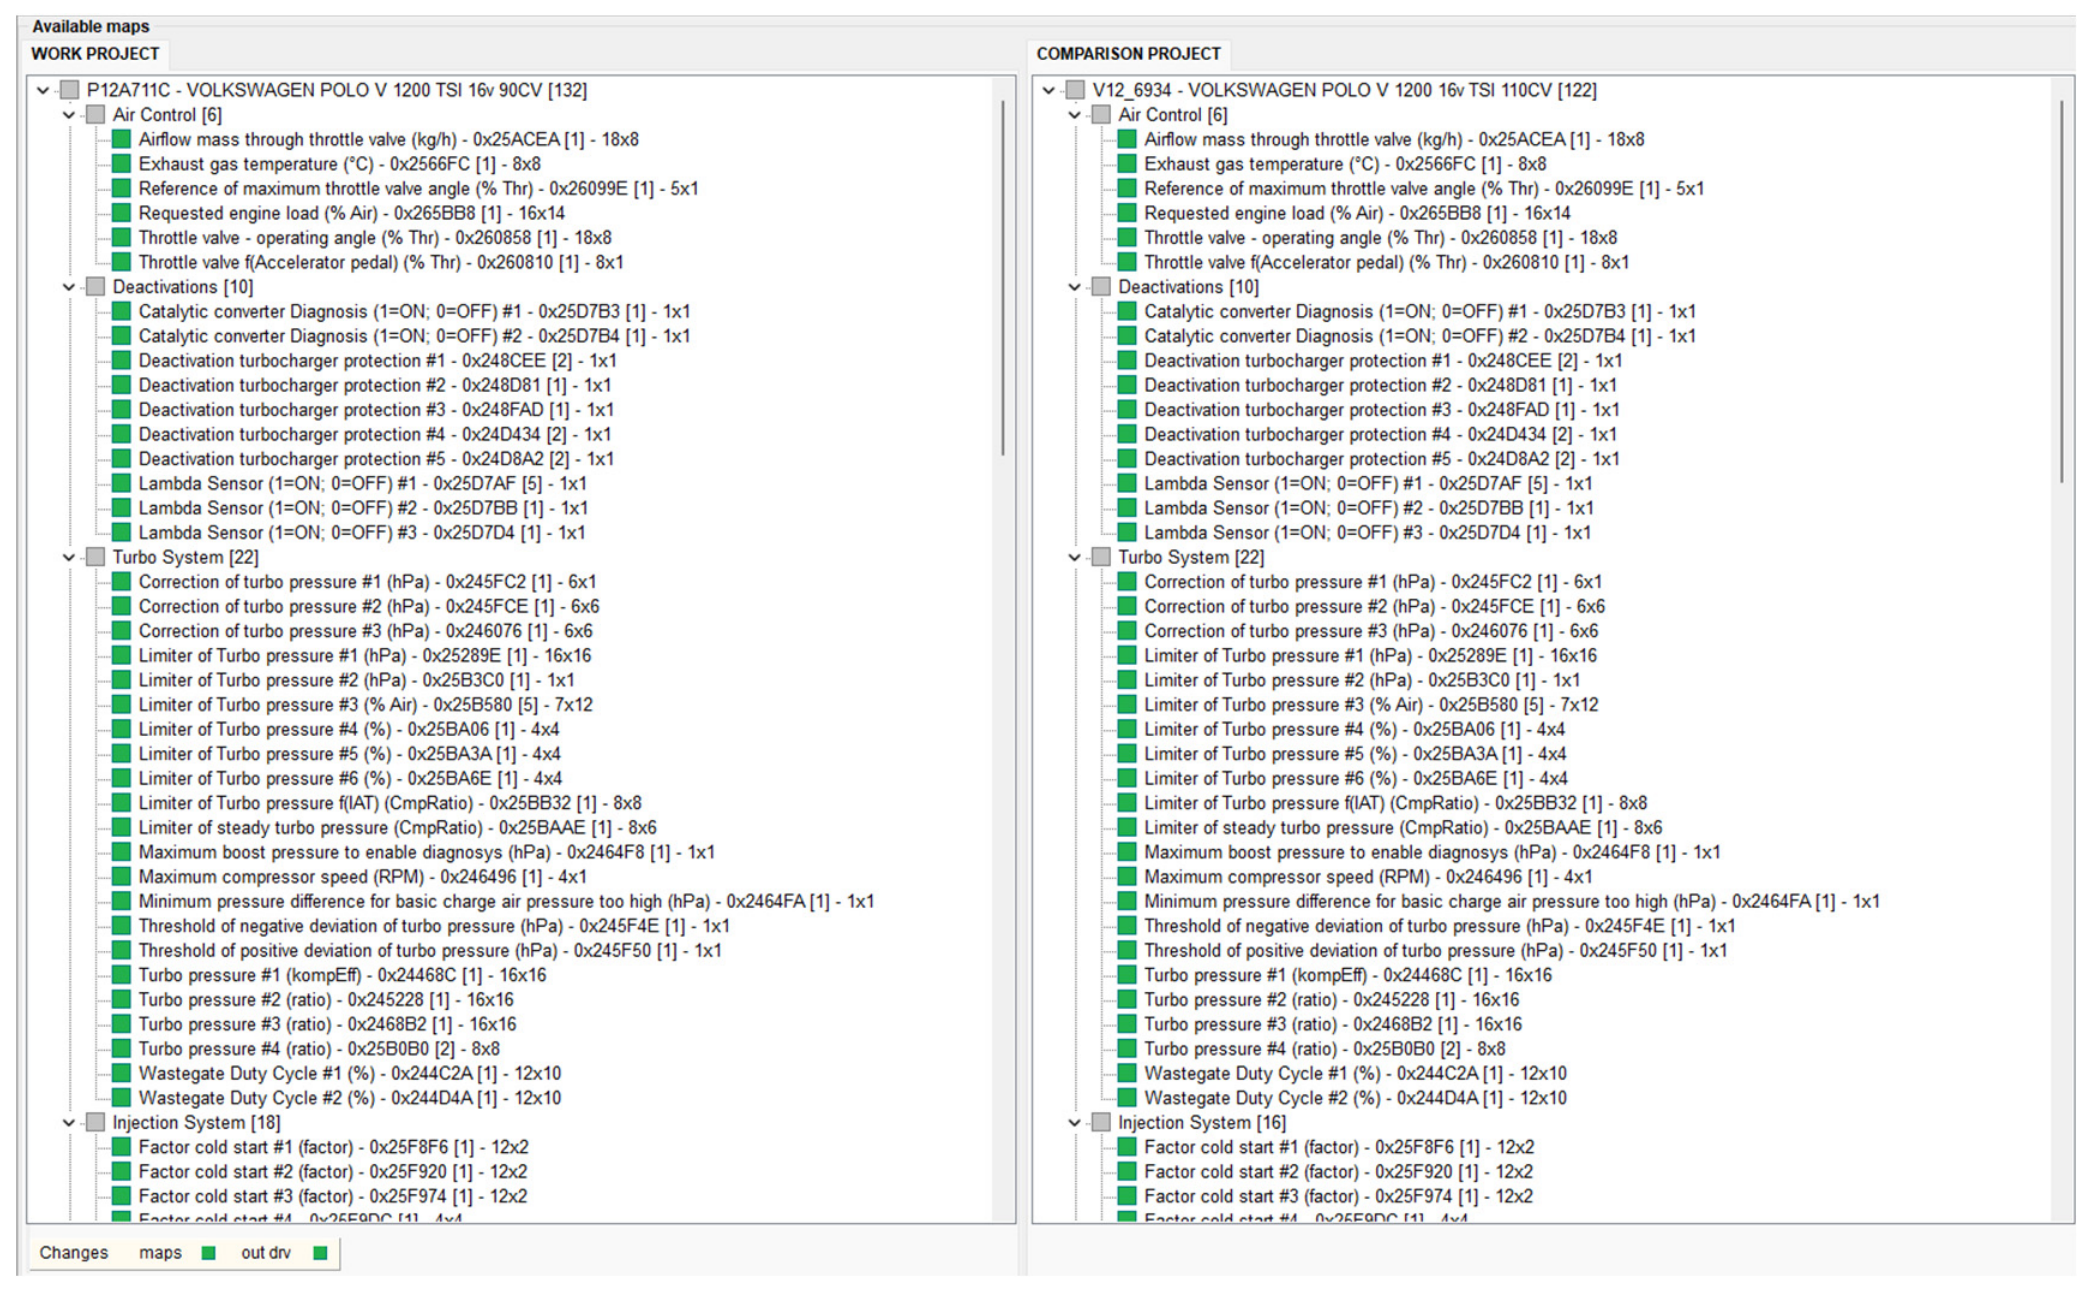Screen dimensions: 2091x1291
Task: Collapse Injection System [16] group in comparison project
Action: pyautogui.click(x=1075, y=1123)
